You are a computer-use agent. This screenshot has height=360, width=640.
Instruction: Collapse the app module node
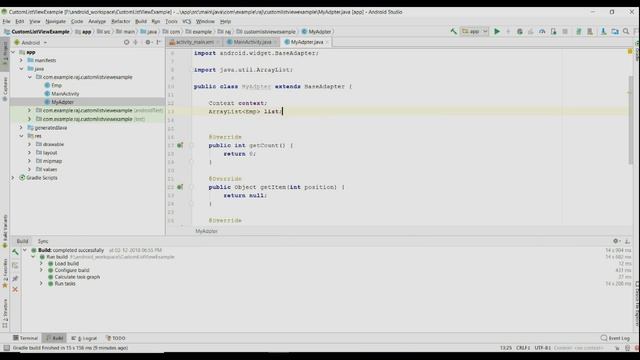[13, 52]
